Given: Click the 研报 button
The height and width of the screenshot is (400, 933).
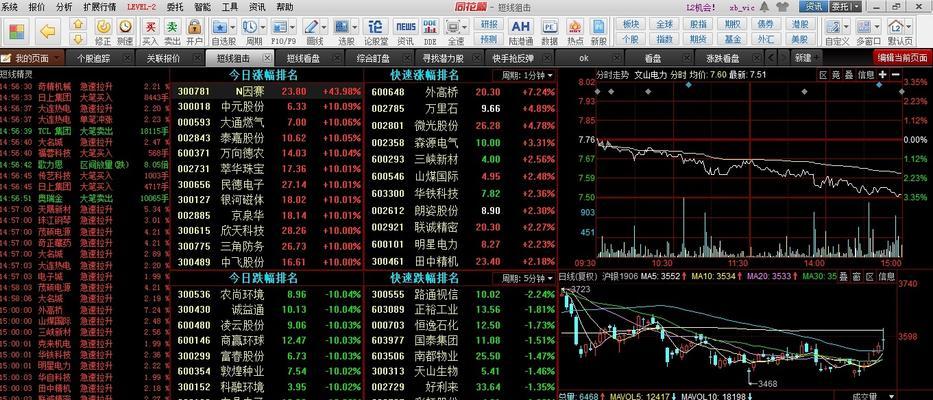Looking at the screenshot, I should (489, 24).
